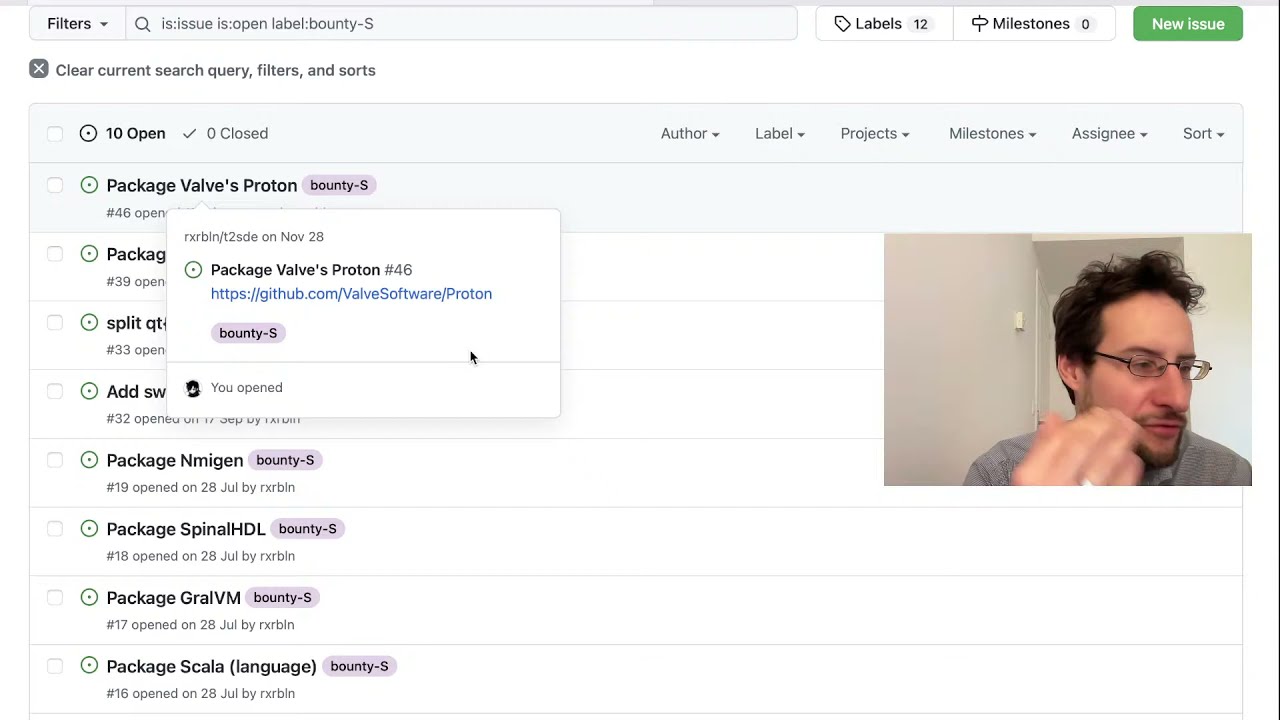Check the select all issues checkbox
The width and height of the screenshot is (1280, 720).
tap(55, 134)
